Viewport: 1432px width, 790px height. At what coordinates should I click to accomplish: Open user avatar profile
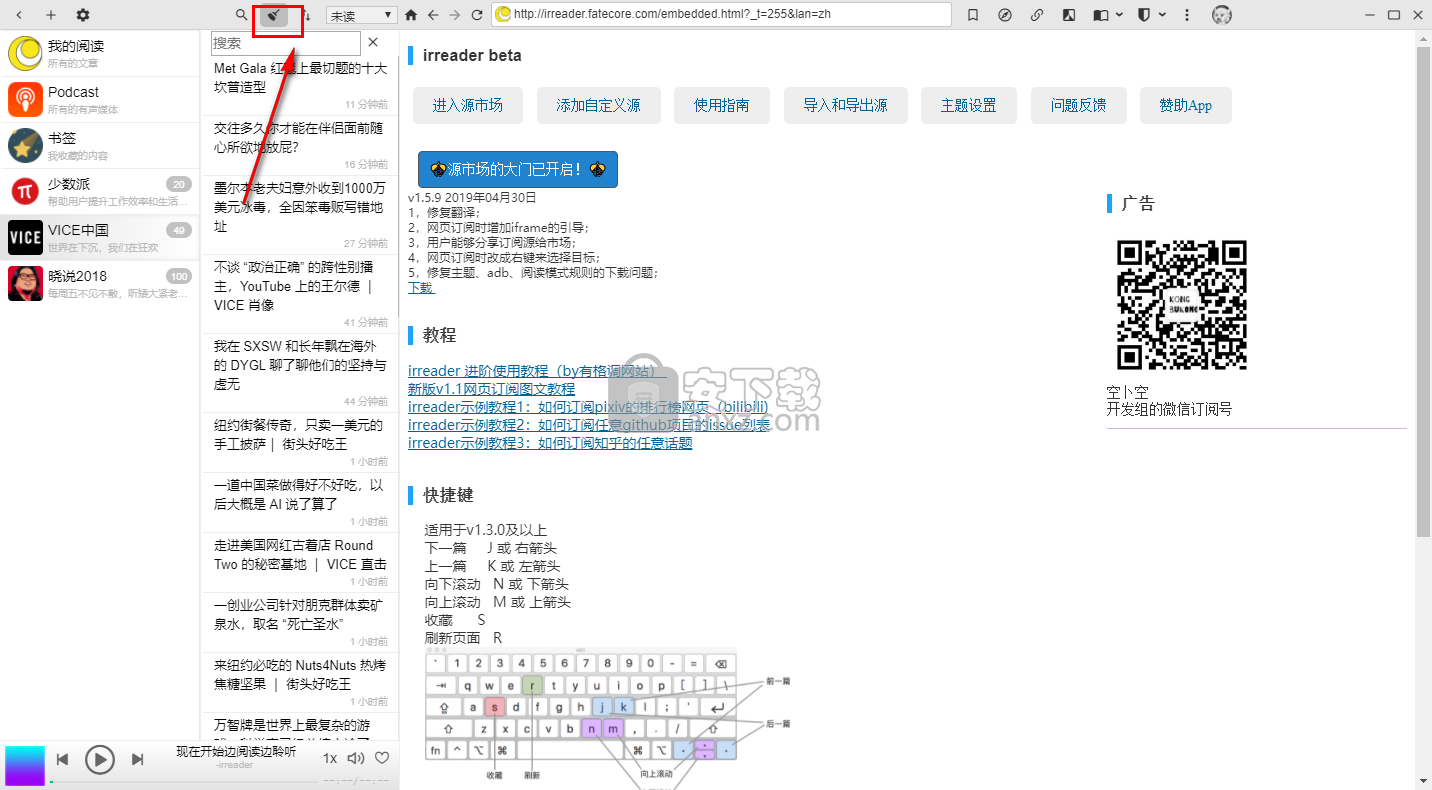pos(1221,15)
